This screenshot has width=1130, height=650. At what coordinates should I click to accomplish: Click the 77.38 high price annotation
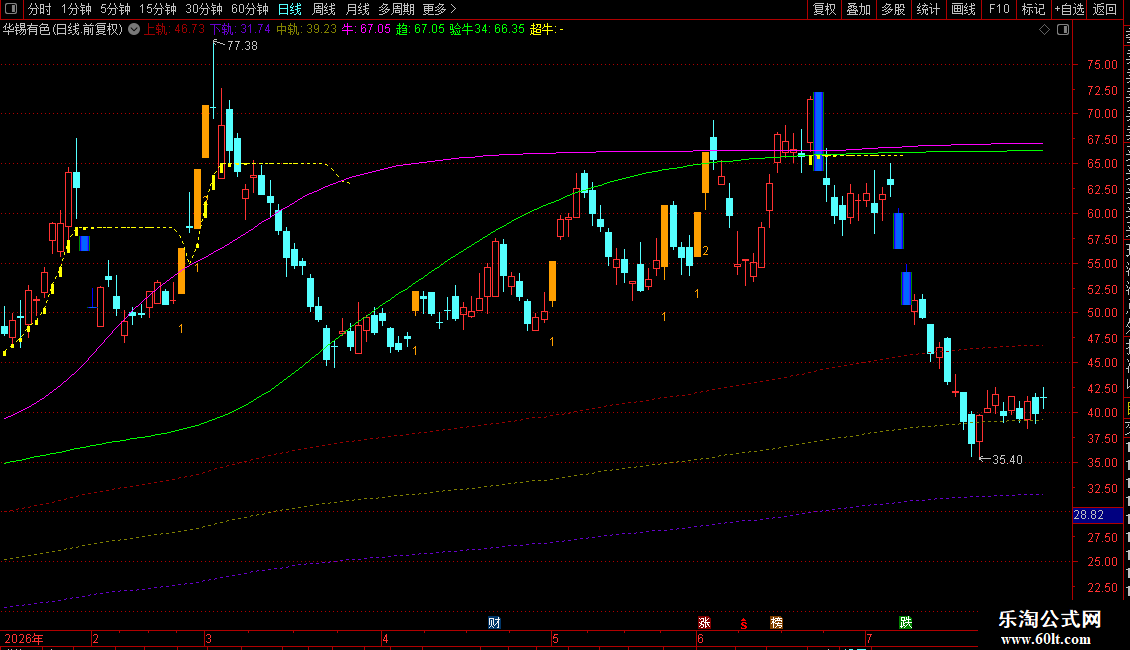[x=241, y=45]
